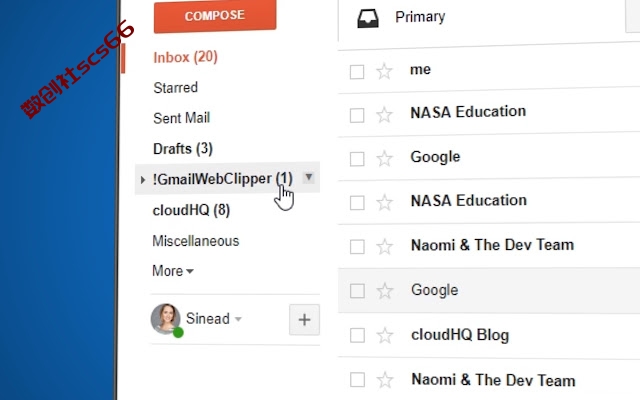640x400 pixels.
Task: Star the second NASA Education email
Action: coord(384,202)
